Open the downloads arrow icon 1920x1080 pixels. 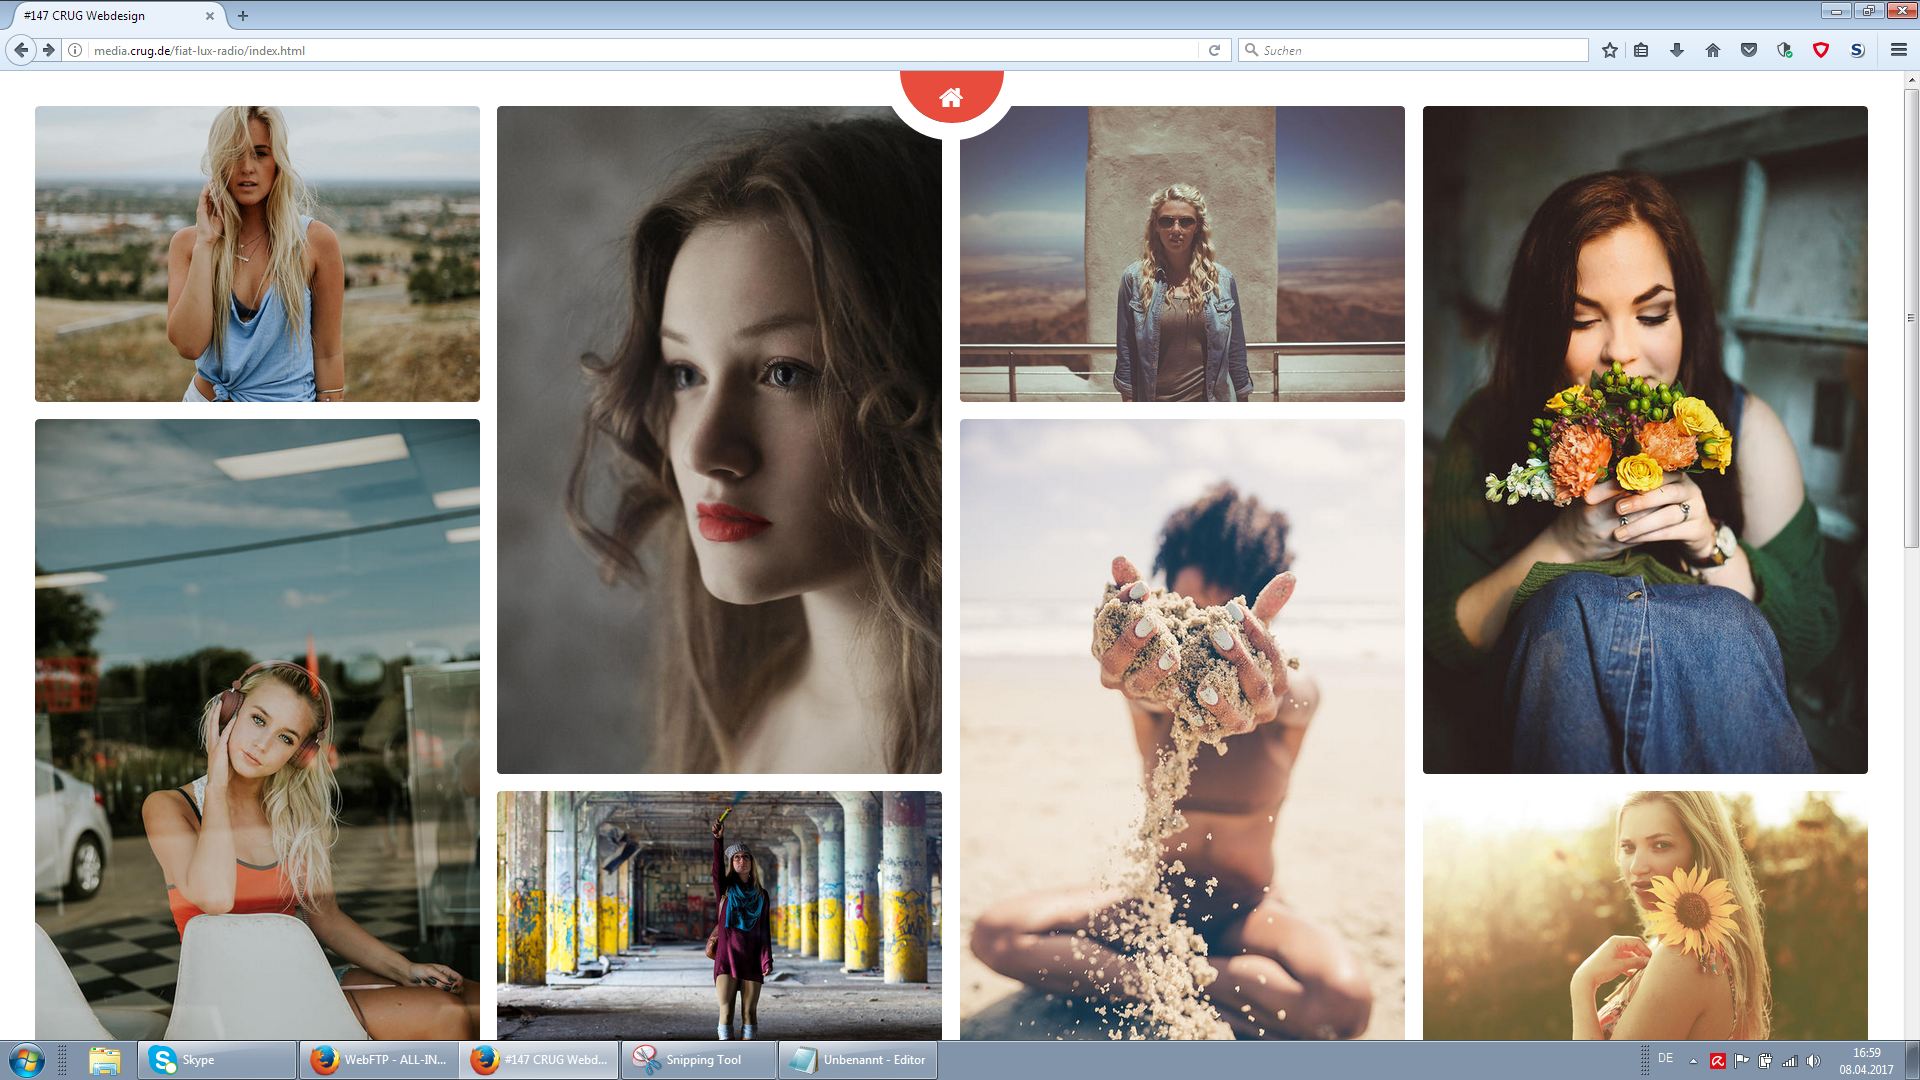1677,50
